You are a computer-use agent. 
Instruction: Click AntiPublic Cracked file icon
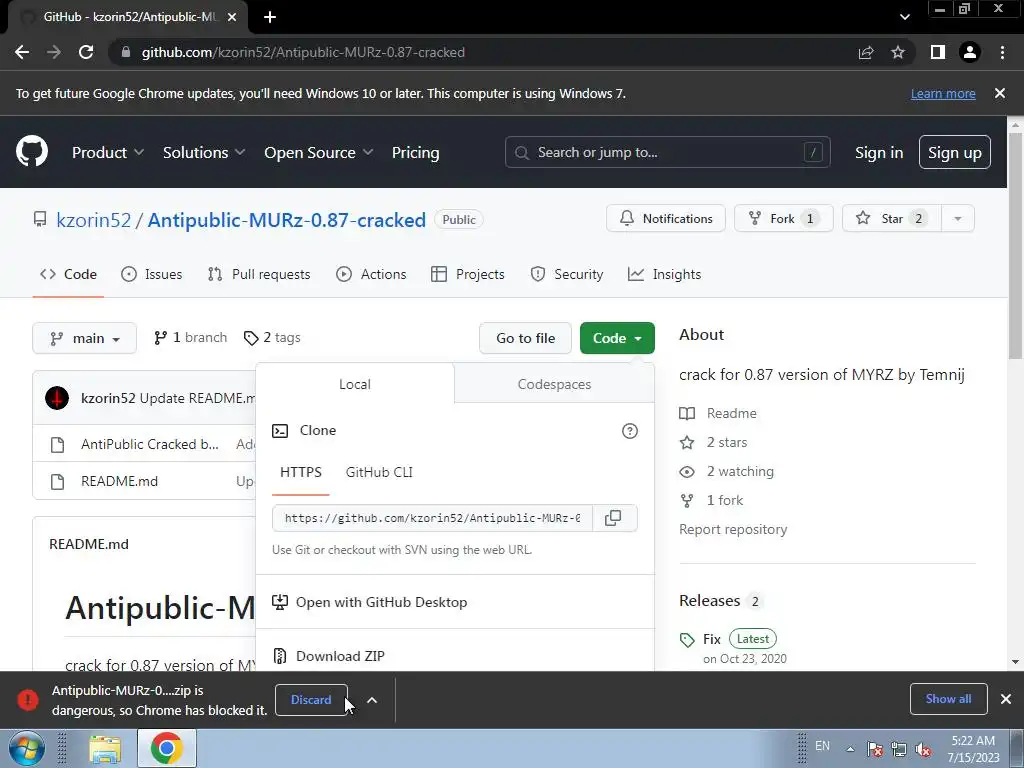pyautogui.click(x=57, y=445)
